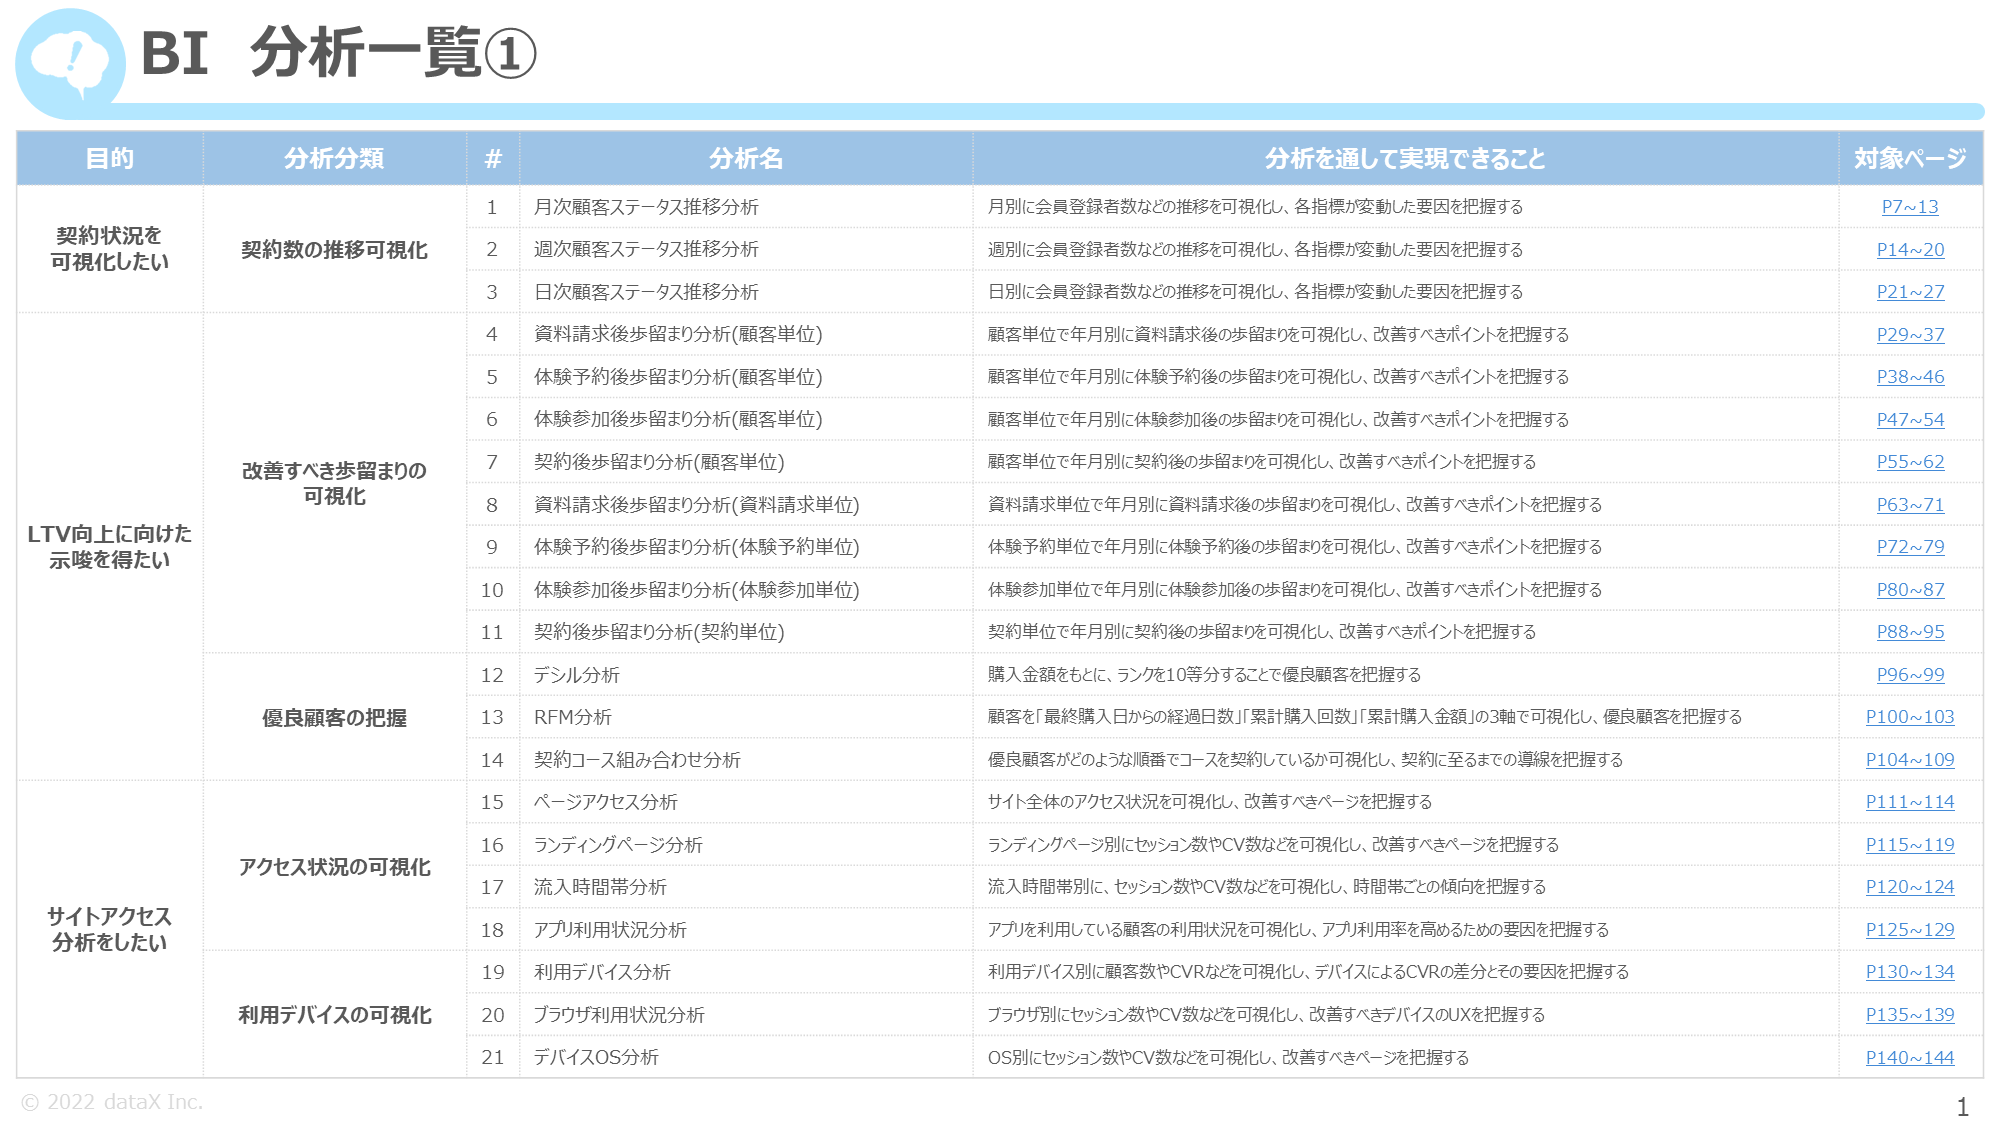Jump to pages P111~114 link
This screenshot has height=1125, width=2000.
pyautogui.click(x=1910, y=802)
